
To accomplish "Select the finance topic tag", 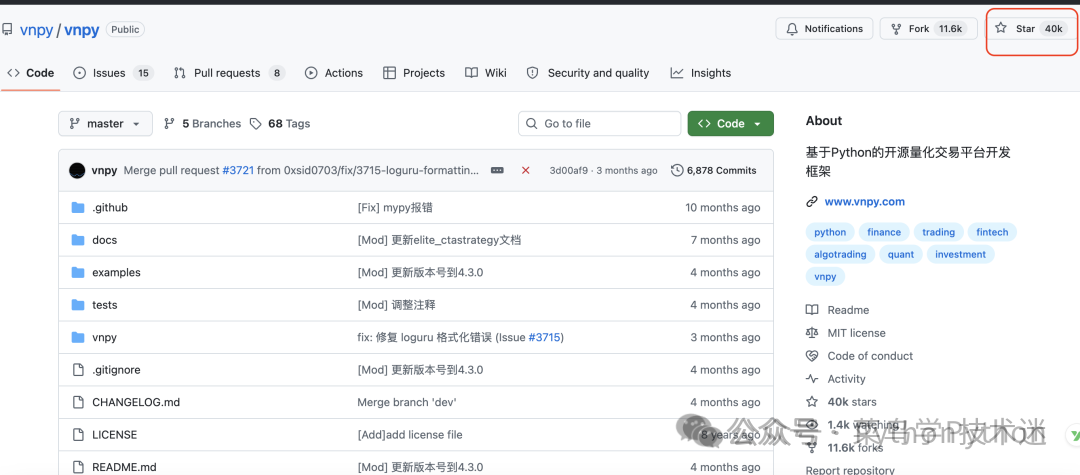I will tap(884, 233).
